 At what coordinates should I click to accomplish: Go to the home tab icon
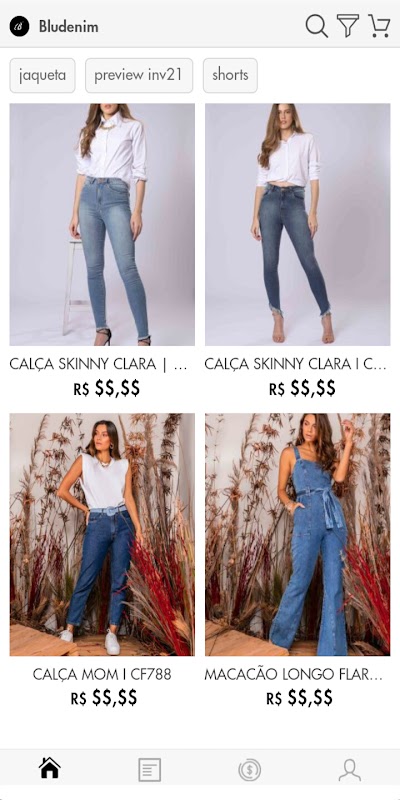pos(50,769)
